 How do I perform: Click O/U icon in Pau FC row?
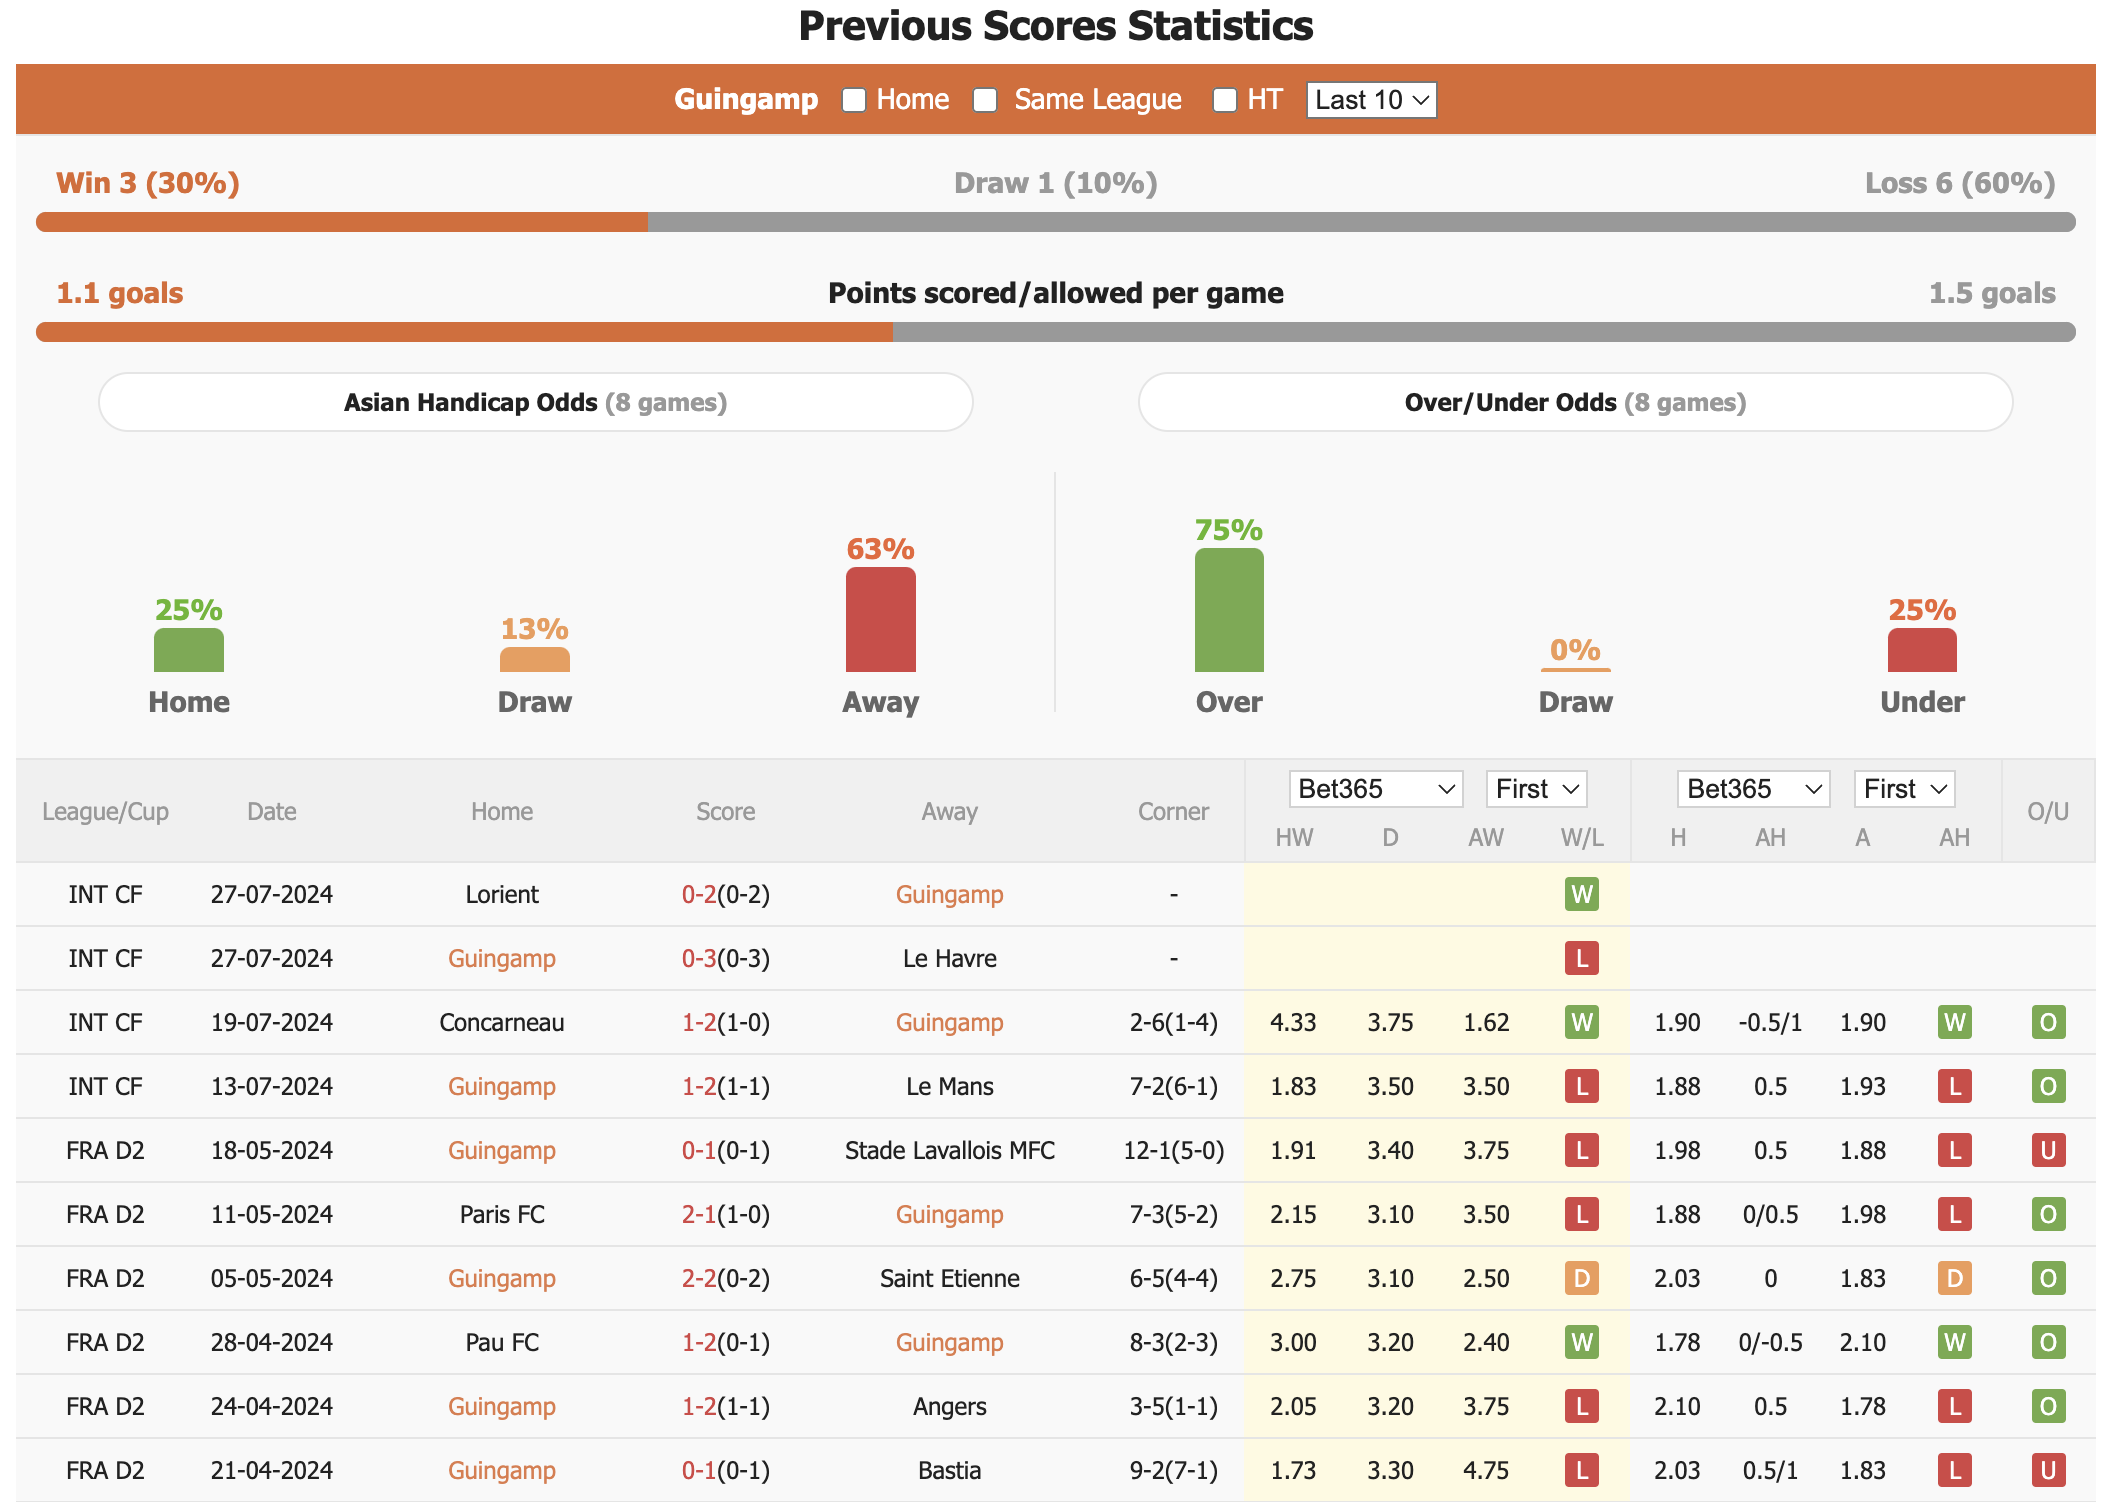[2048, 1342]
